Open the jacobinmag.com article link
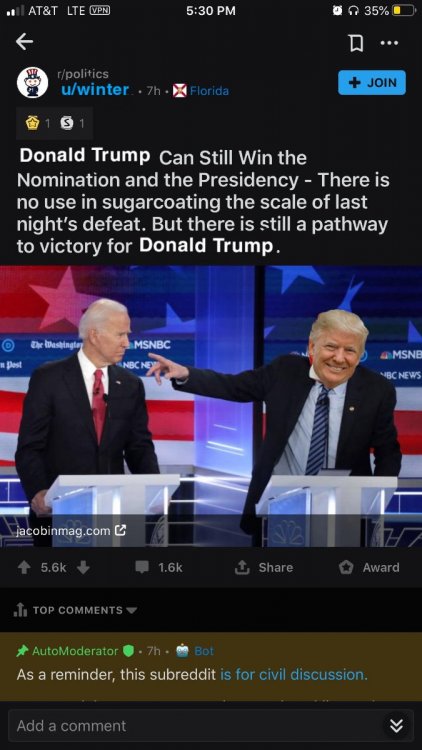Image resolution: width=422 pixels, height=750 pixels. [x=71, y=530]
